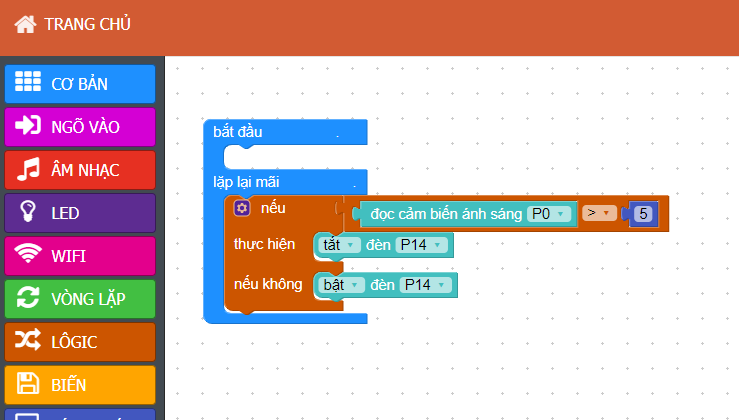The width and height of the screenshot is (739, 420).
Task: Click the grid icon in CƠ BẢN
Action: (28, 82)
